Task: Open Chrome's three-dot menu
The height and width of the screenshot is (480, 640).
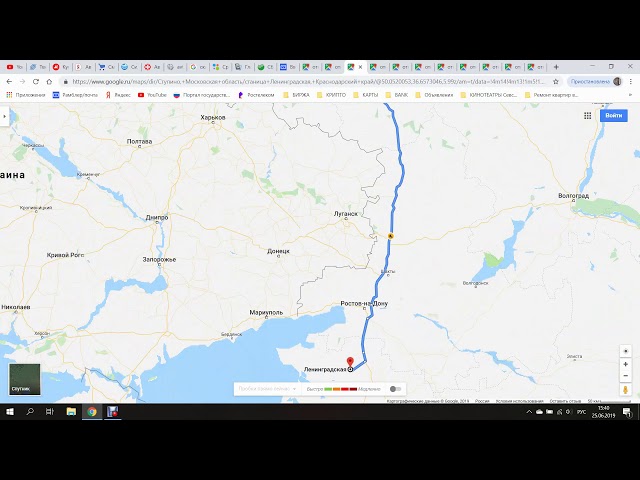Action: pos(631,82)
